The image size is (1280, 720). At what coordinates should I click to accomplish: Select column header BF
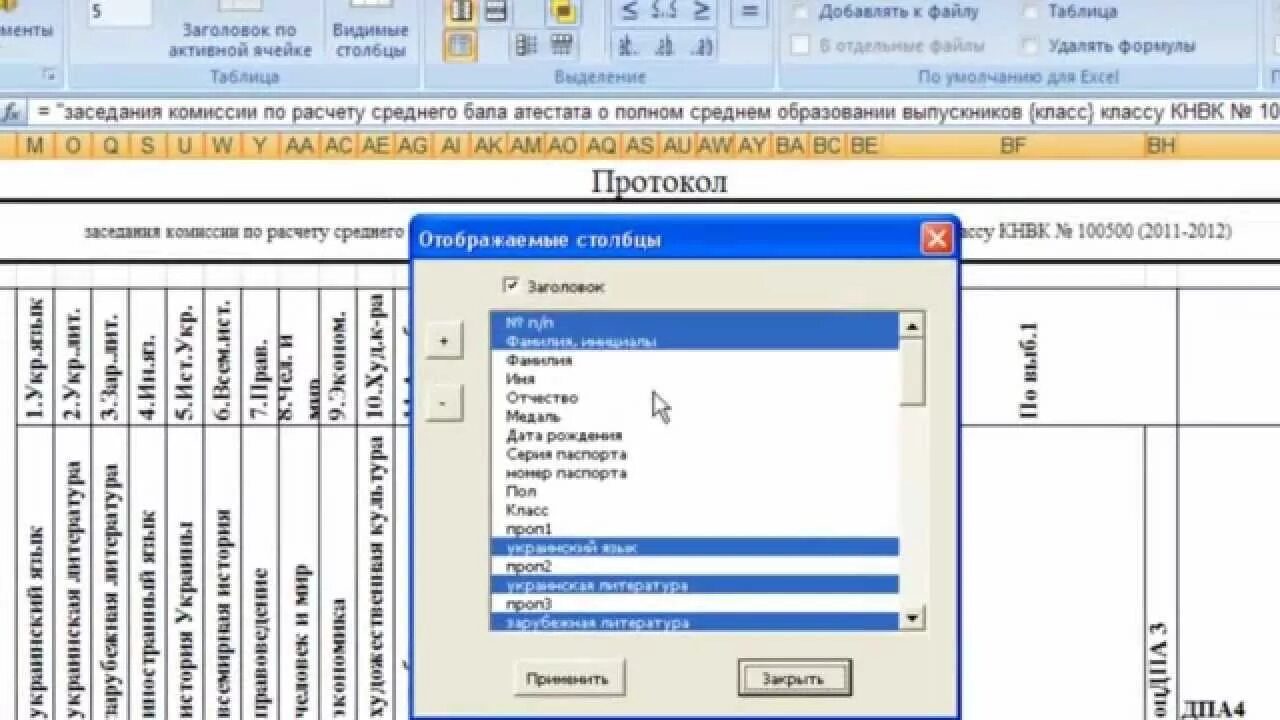coord(1013,146)
